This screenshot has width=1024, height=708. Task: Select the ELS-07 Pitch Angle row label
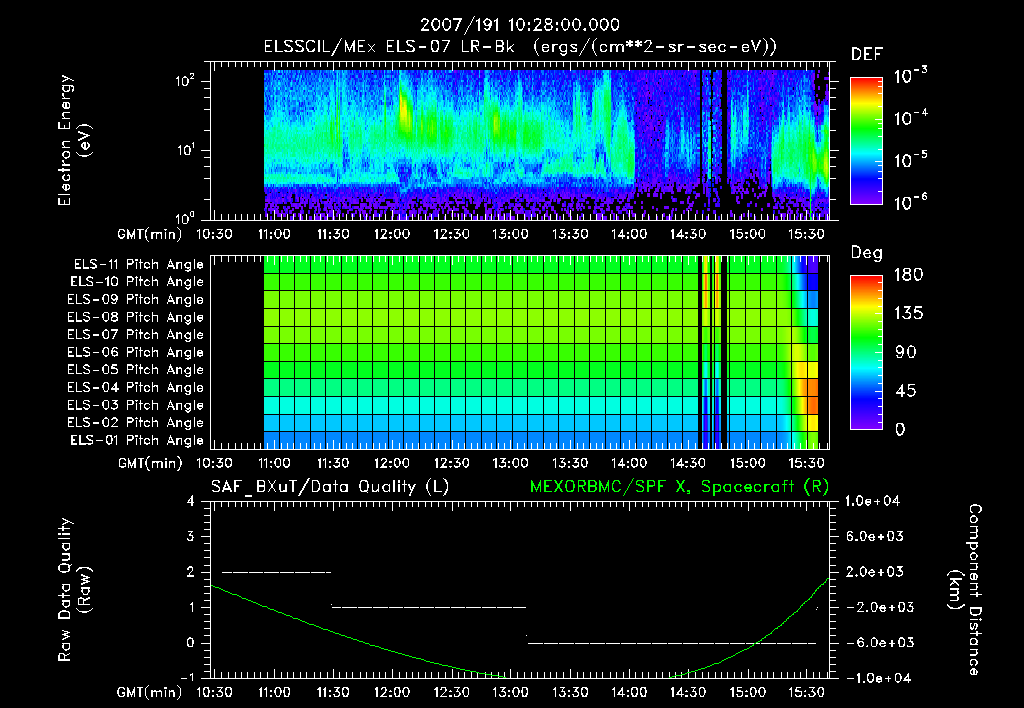coord(136,334)
